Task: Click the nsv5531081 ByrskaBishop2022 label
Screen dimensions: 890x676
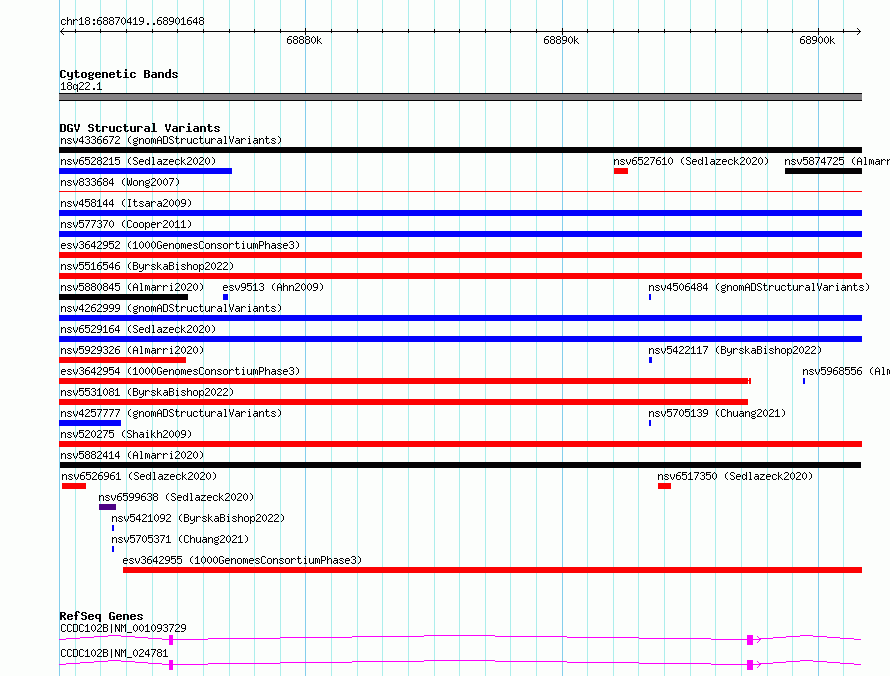Action: [147, 392]
